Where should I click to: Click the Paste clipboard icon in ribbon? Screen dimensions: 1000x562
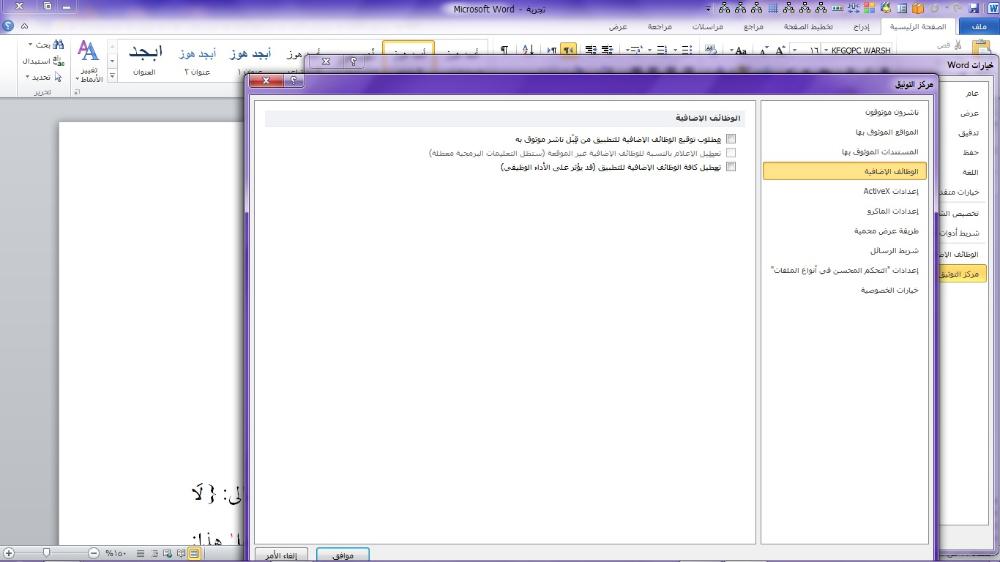982,48
